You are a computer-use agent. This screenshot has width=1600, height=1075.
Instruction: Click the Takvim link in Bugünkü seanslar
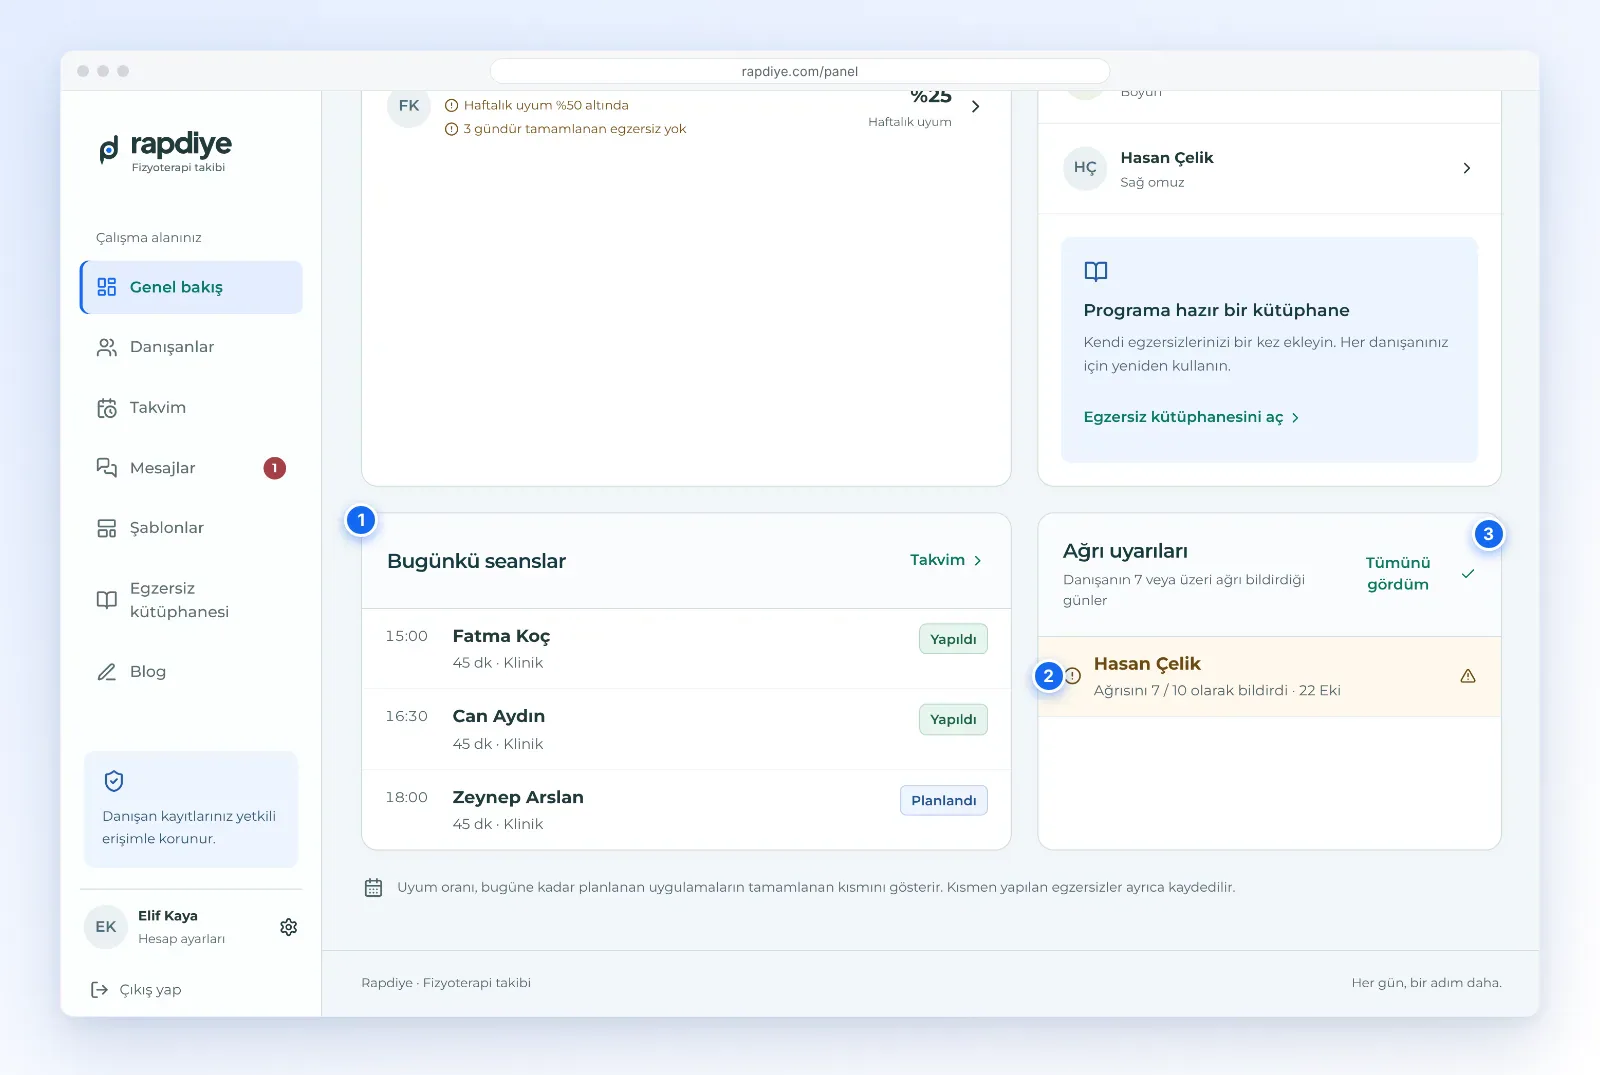pyautogui.click(x=946, y=560)
